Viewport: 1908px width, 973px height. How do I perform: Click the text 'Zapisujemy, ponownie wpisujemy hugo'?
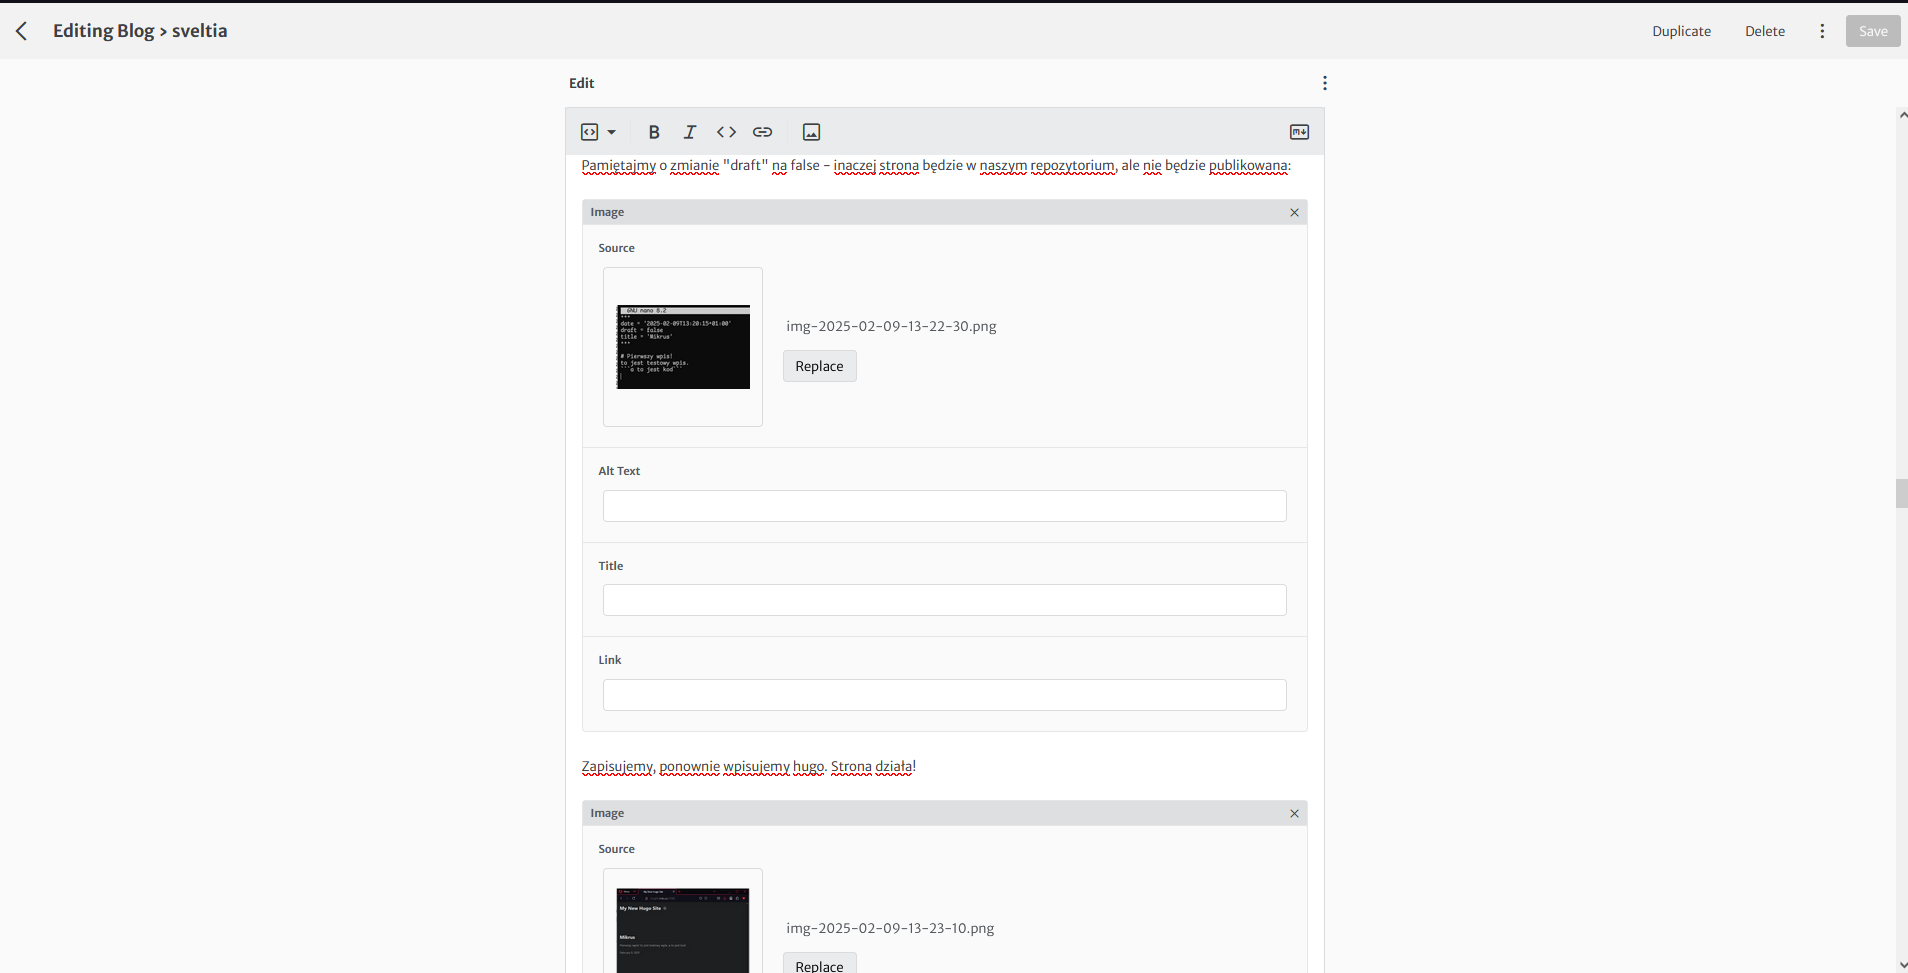pyautogui.click(x=703, y=767)
